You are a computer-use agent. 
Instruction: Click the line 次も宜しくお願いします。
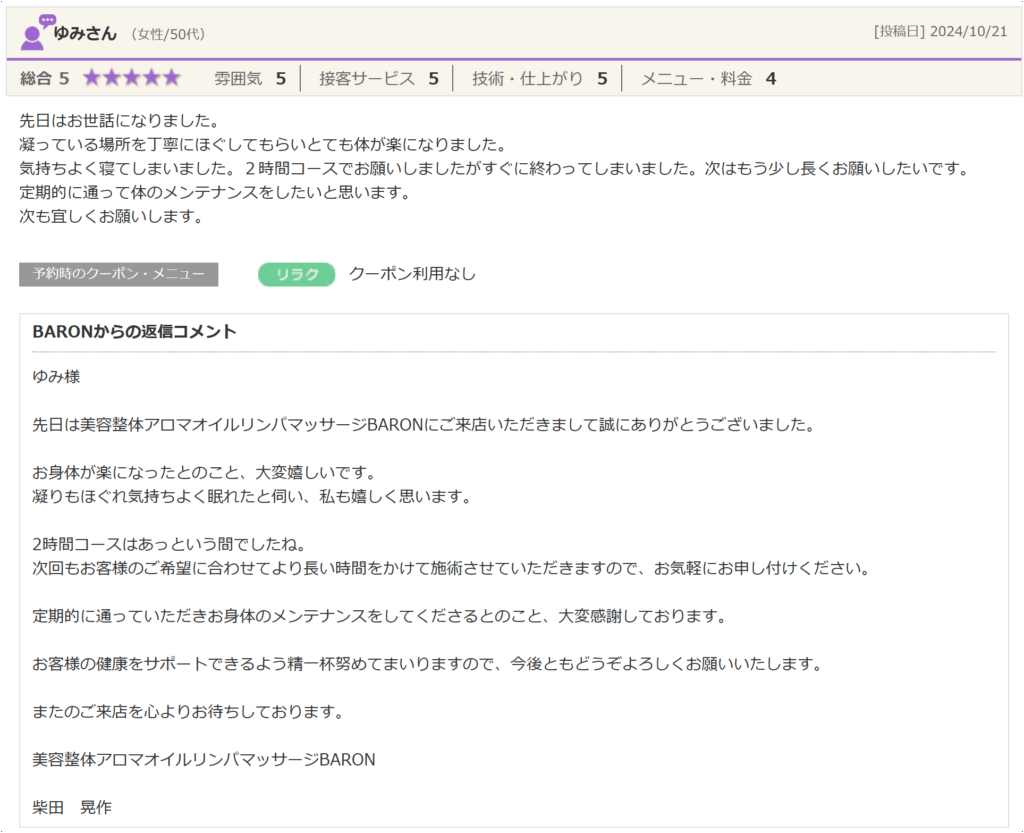(x=114, y=216)
